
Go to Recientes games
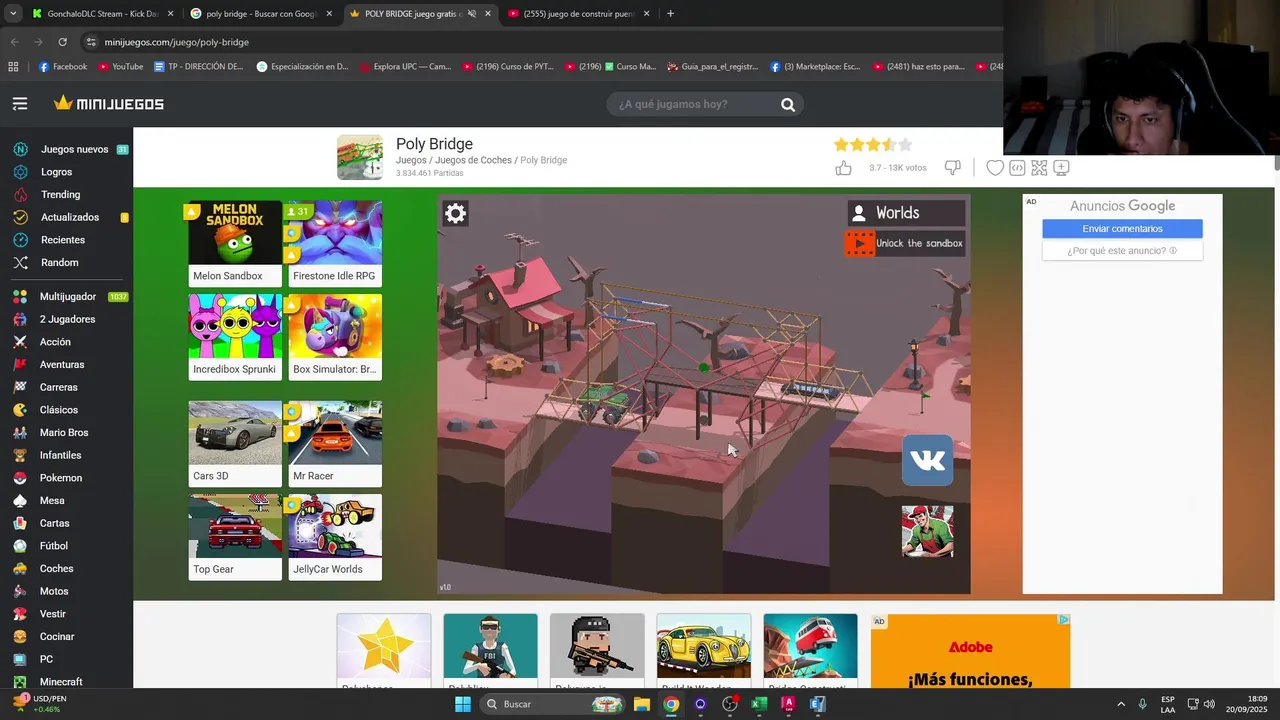point(63,240)
